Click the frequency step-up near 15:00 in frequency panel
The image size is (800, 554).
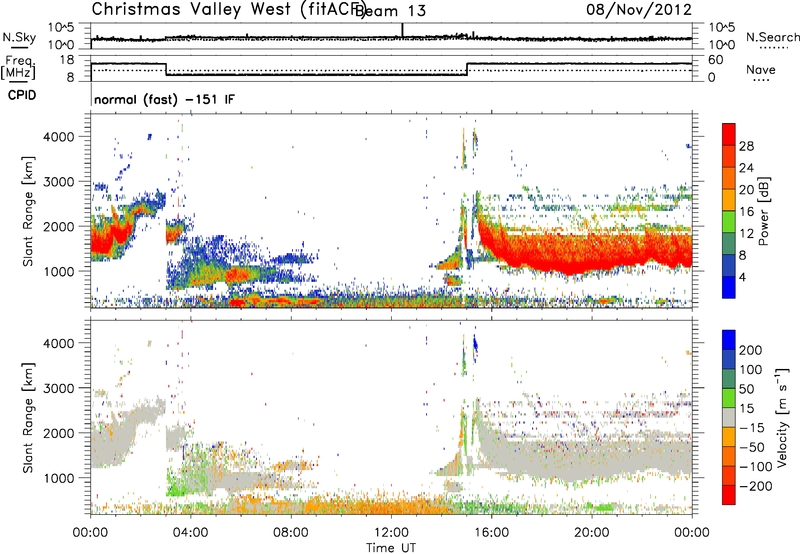tap(467, 69)
